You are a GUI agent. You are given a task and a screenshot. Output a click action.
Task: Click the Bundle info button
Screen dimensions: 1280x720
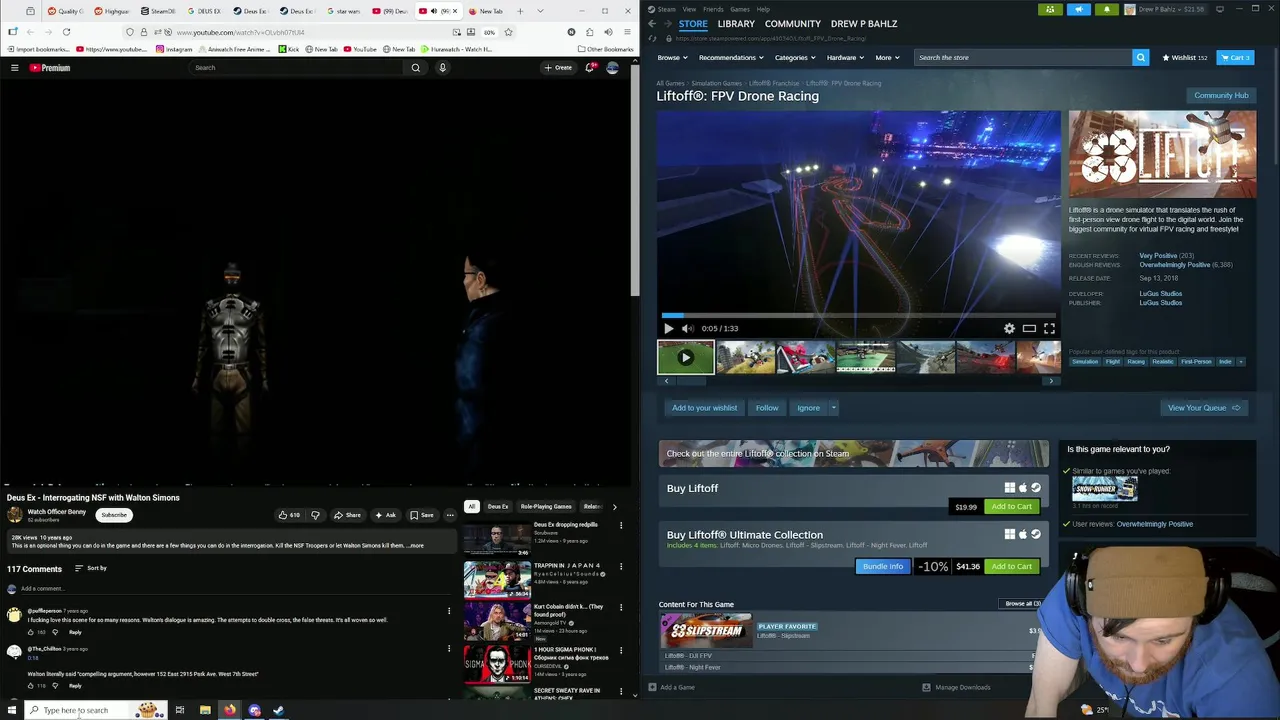(x=883, y=566)
